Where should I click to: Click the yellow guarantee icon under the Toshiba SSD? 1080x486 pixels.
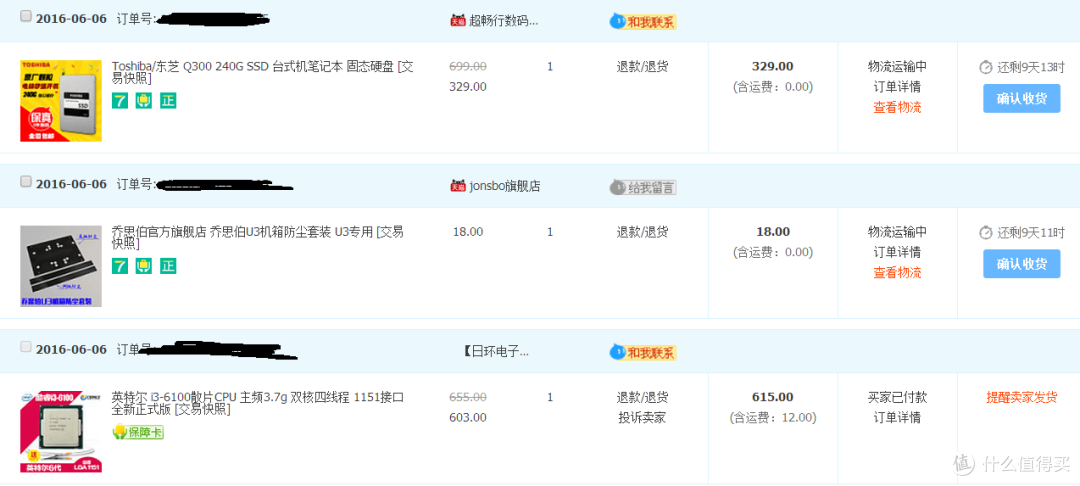[x=144, y=101]
